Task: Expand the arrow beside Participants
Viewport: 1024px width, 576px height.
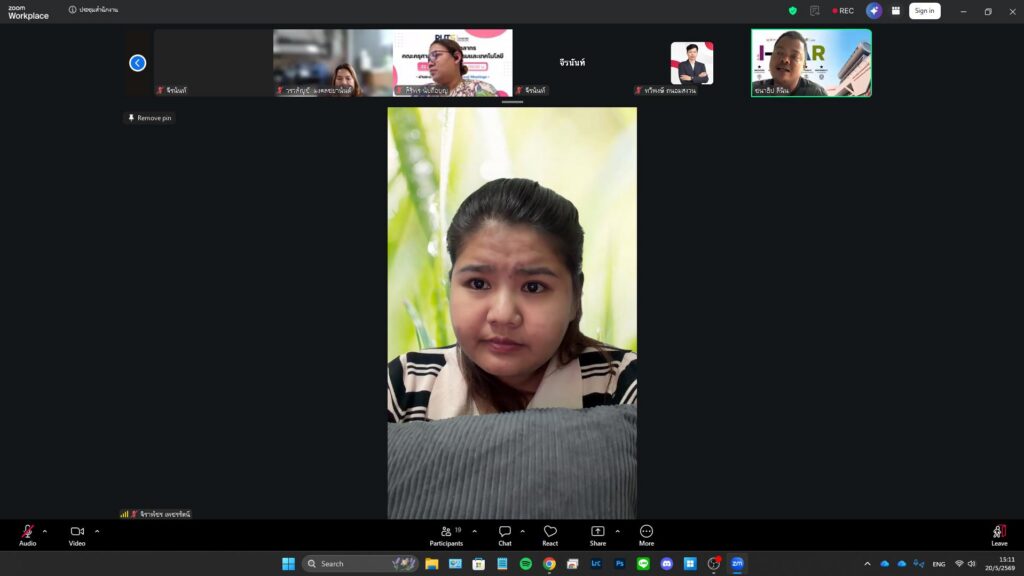Action: pos(475,531)
